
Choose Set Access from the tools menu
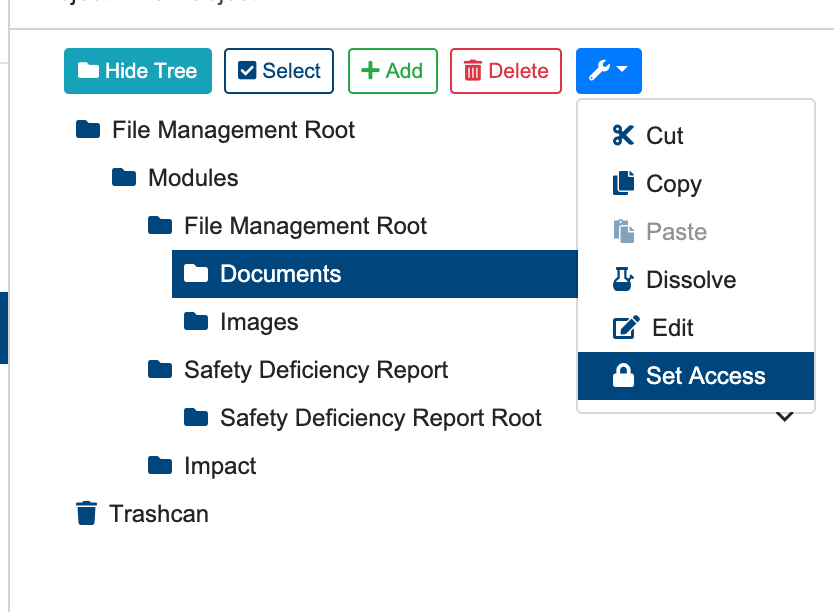point(696,376)
